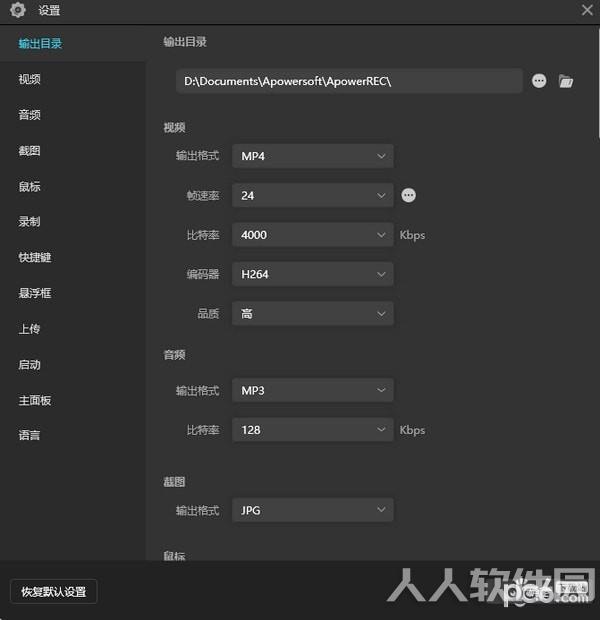Click the 品质 label
The height and width of the screenshot is (620, 600).
pos(208,314)
